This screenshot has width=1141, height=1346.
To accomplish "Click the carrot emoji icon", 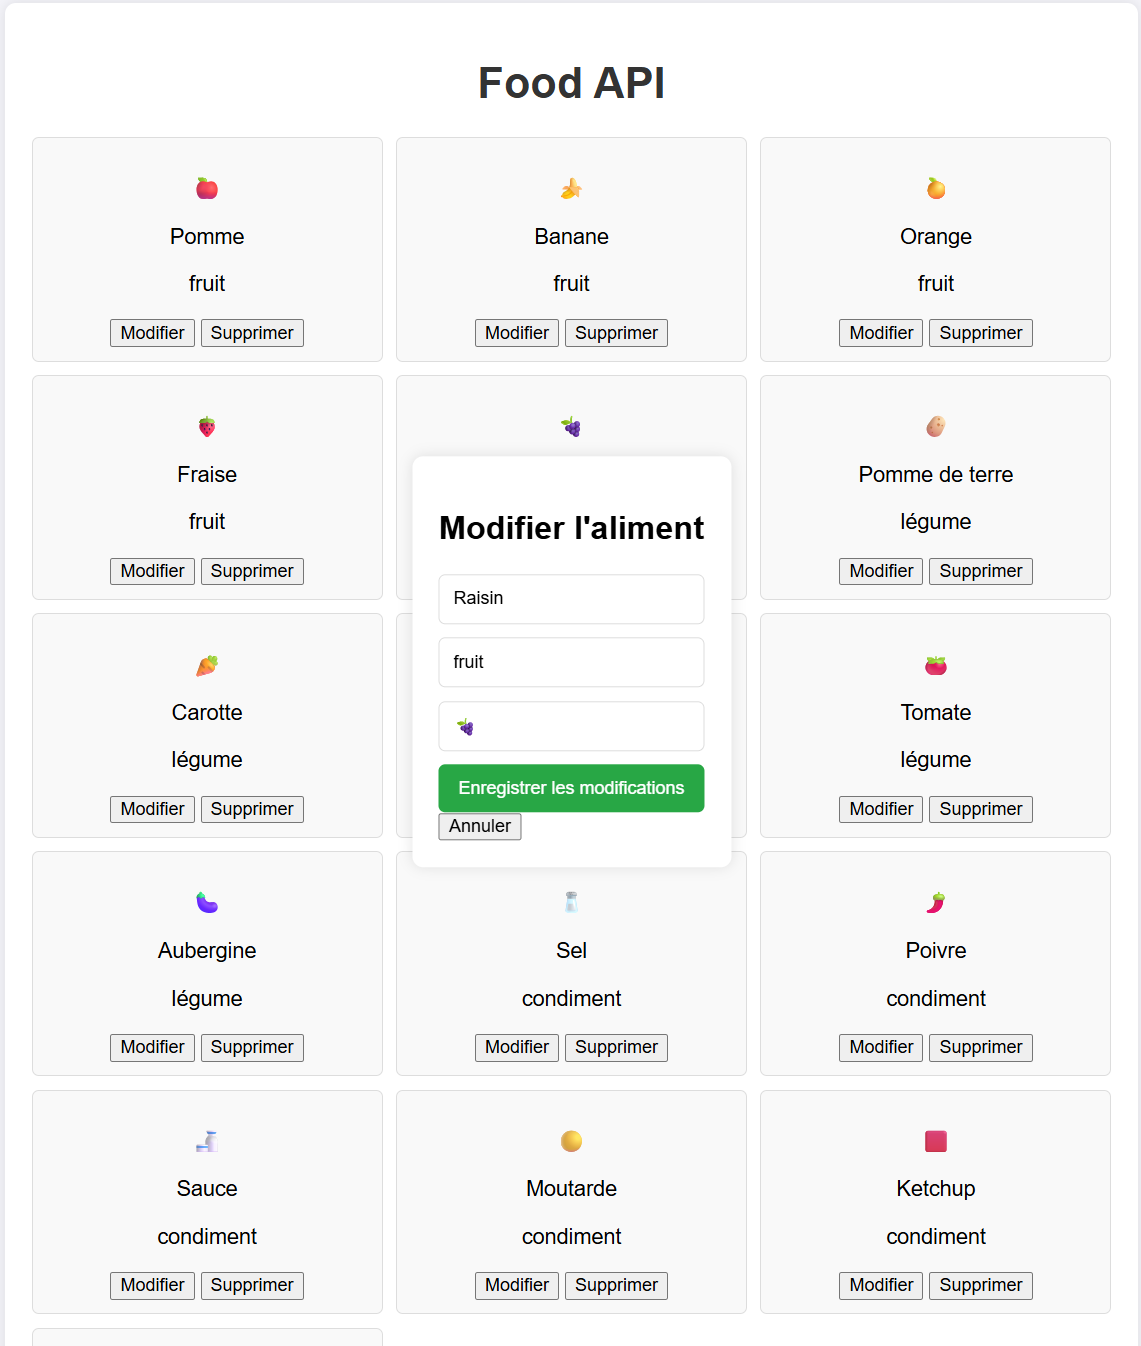I will pos(207,665).
